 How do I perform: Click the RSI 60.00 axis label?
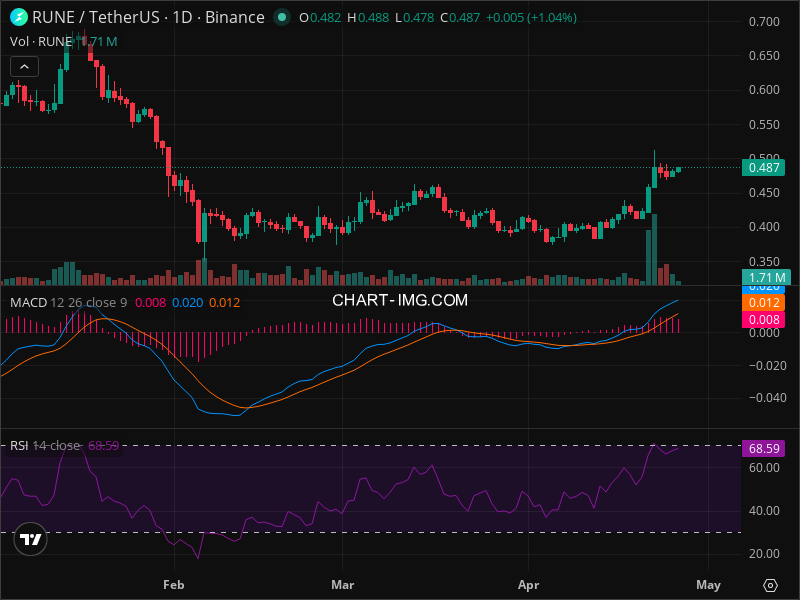tap(764, 467)
